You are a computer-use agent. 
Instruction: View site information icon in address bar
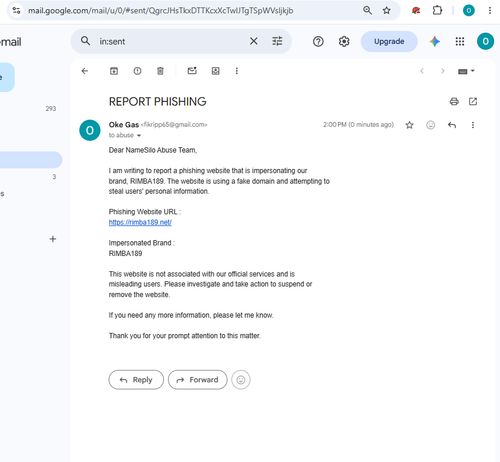[x=16, y=11]
